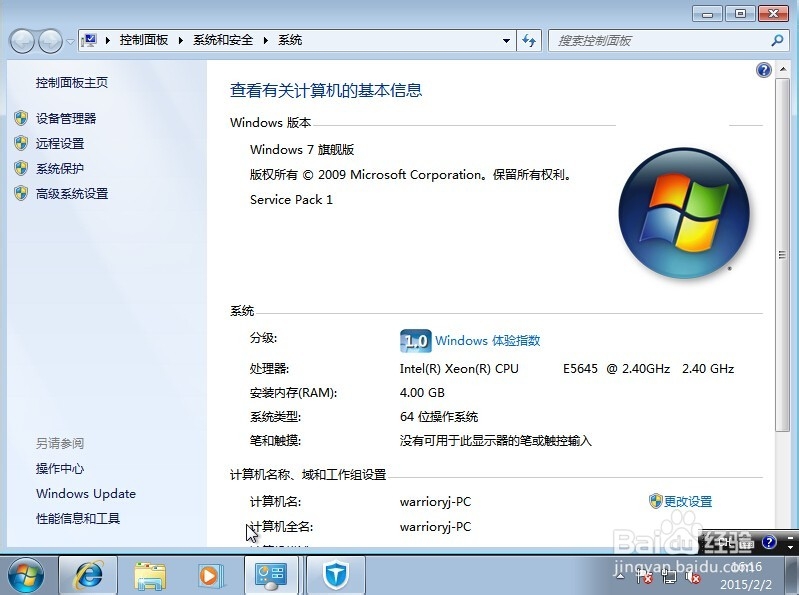Click the shield icon beside 更改设置

pos(655,501)
